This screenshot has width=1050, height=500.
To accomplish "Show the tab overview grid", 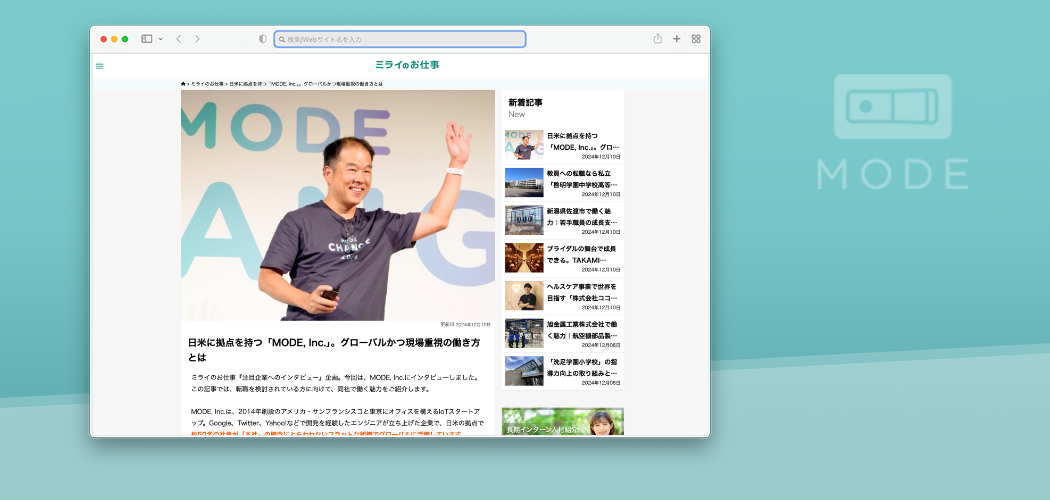I will tap(696, 39).
